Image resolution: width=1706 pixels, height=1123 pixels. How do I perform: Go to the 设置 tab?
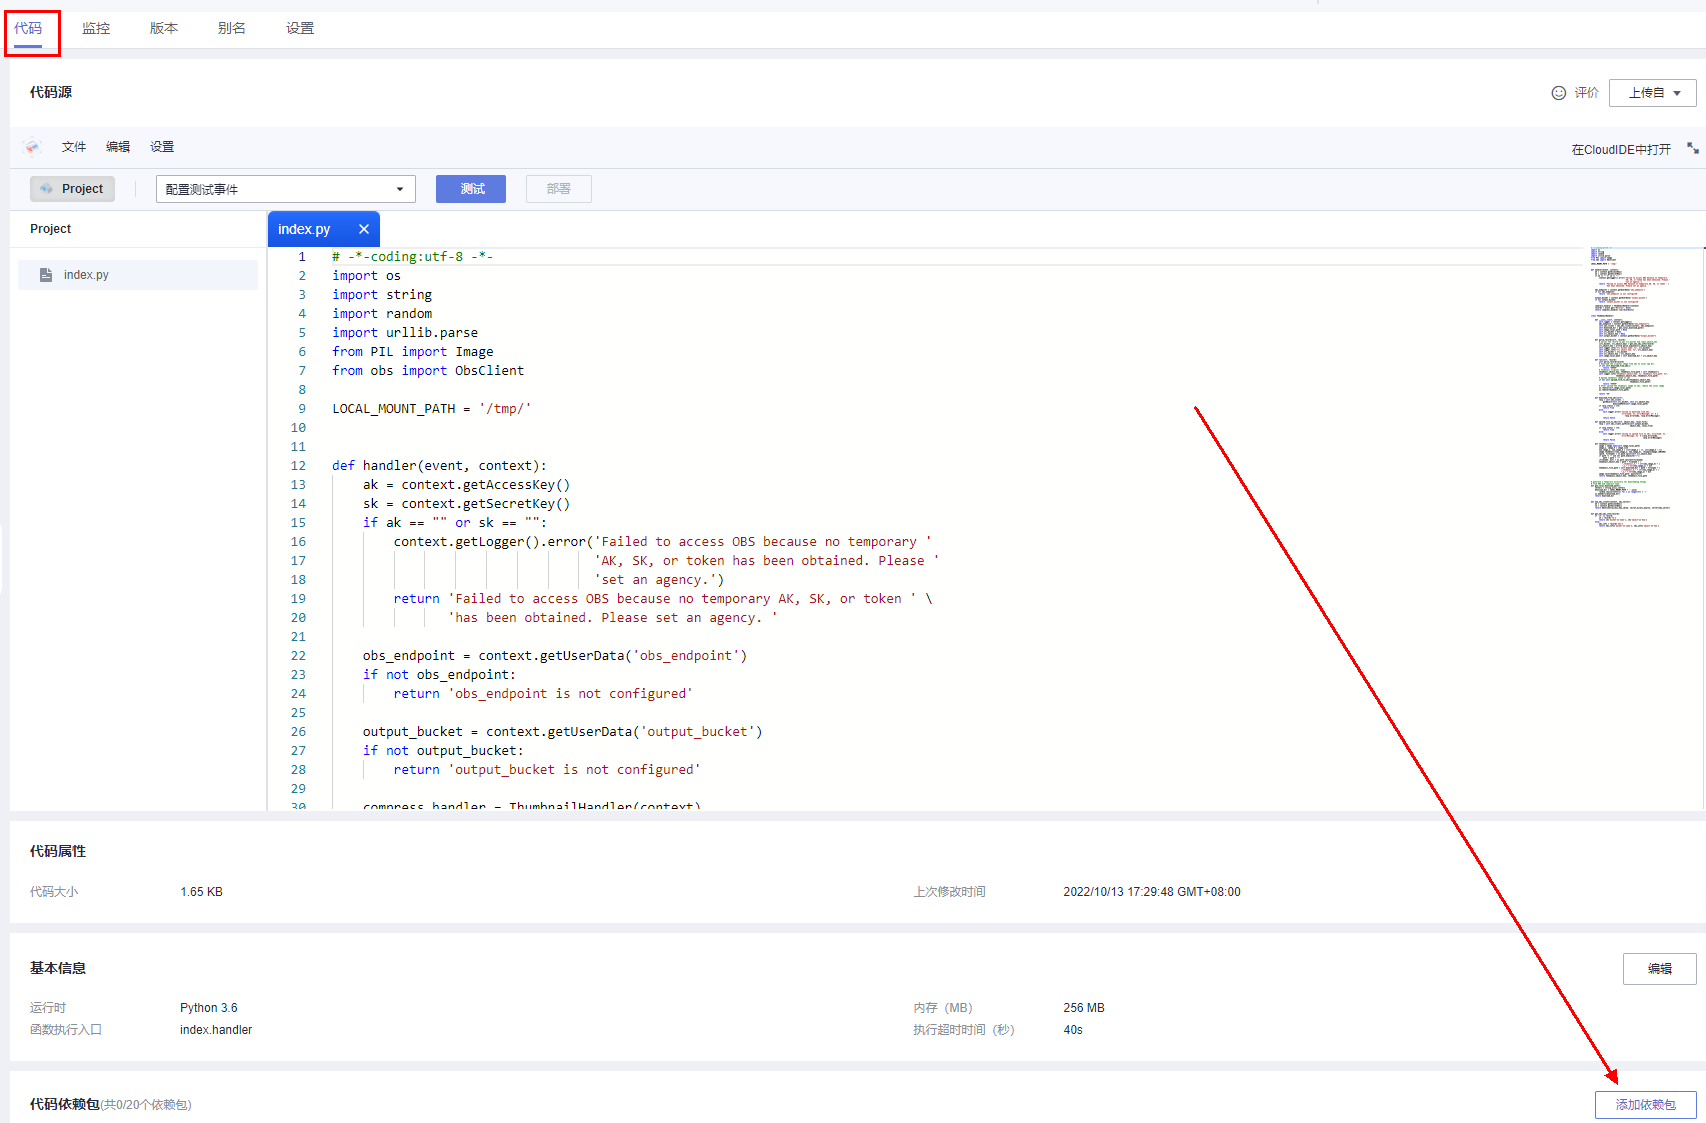click(300, 28)
